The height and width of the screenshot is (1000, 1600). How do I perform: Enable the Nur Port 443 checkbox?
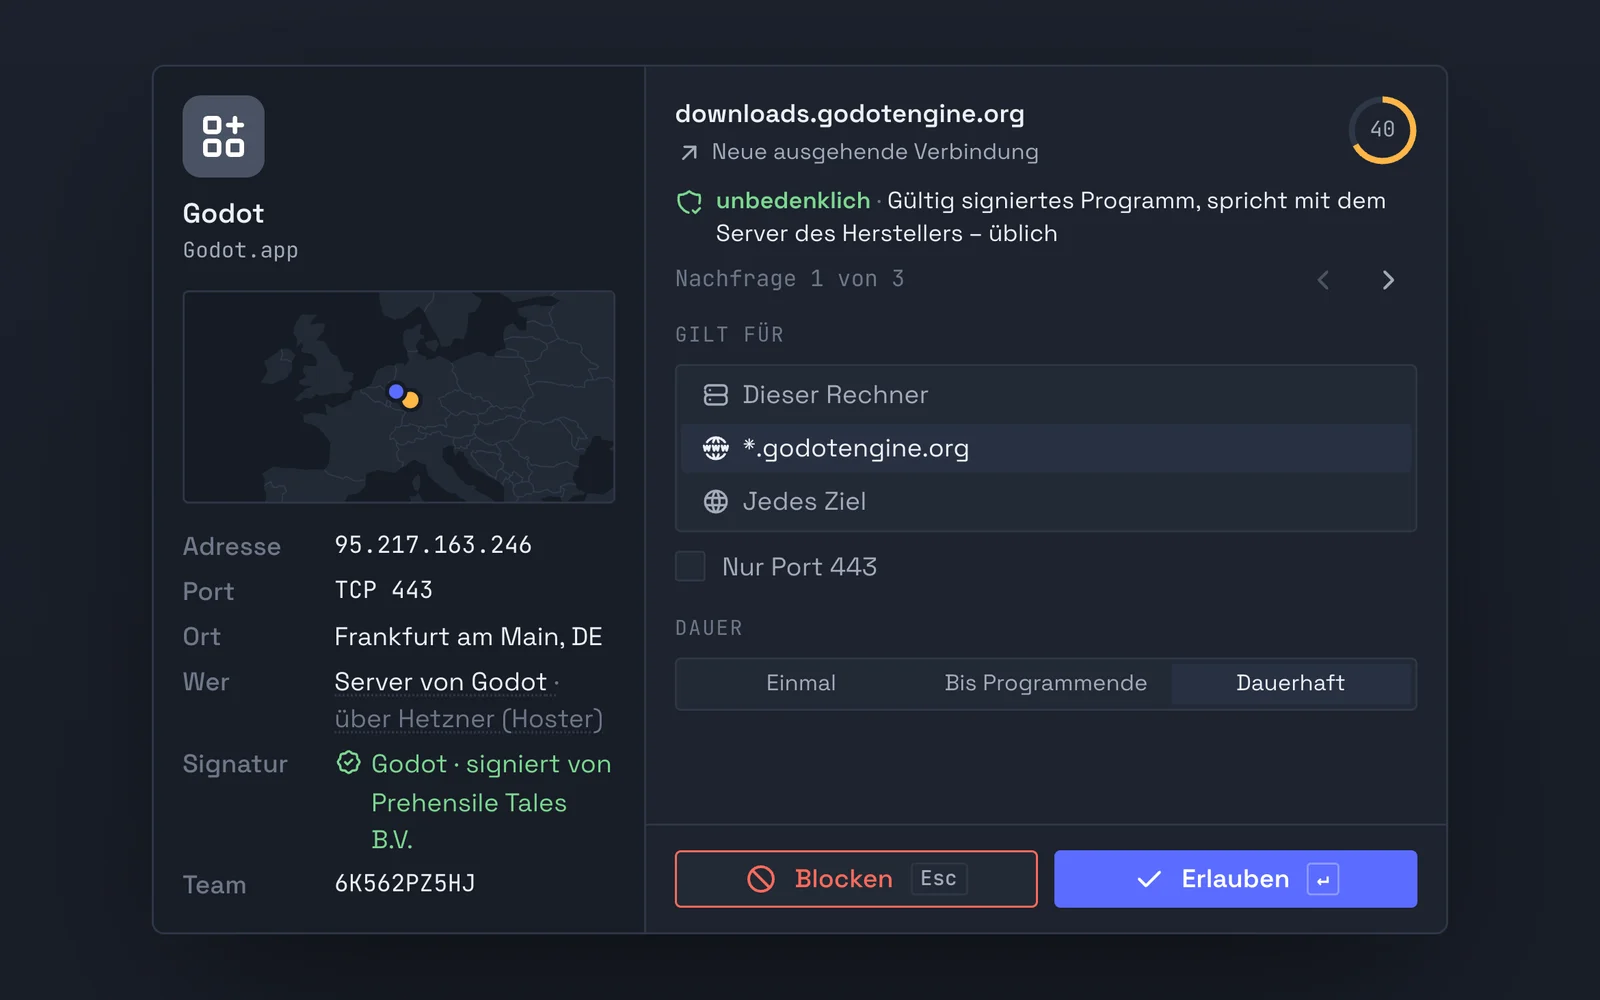[x=690, y=566]
